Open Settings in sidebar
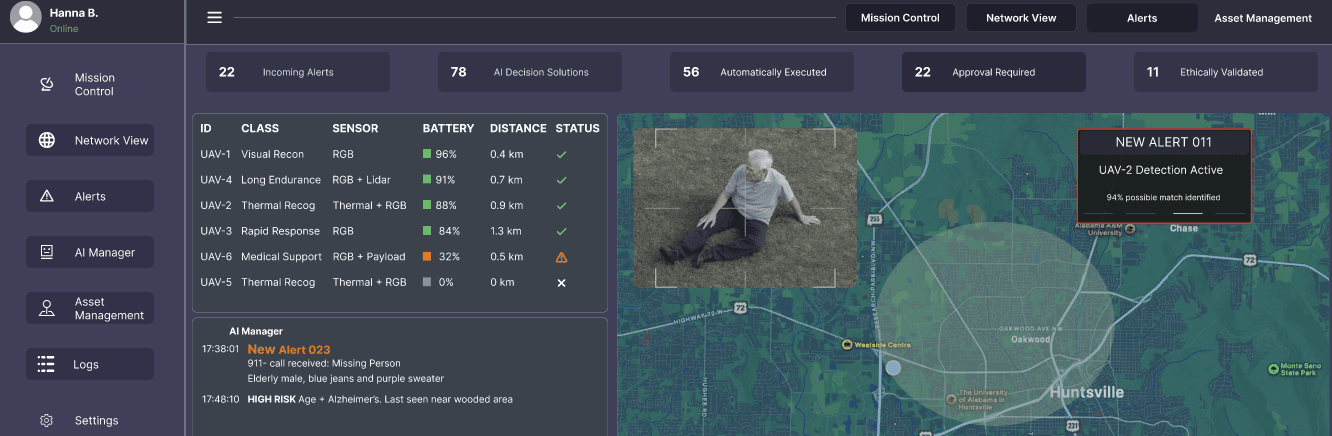Screen dimensions: 1332x436 [90, 420]
